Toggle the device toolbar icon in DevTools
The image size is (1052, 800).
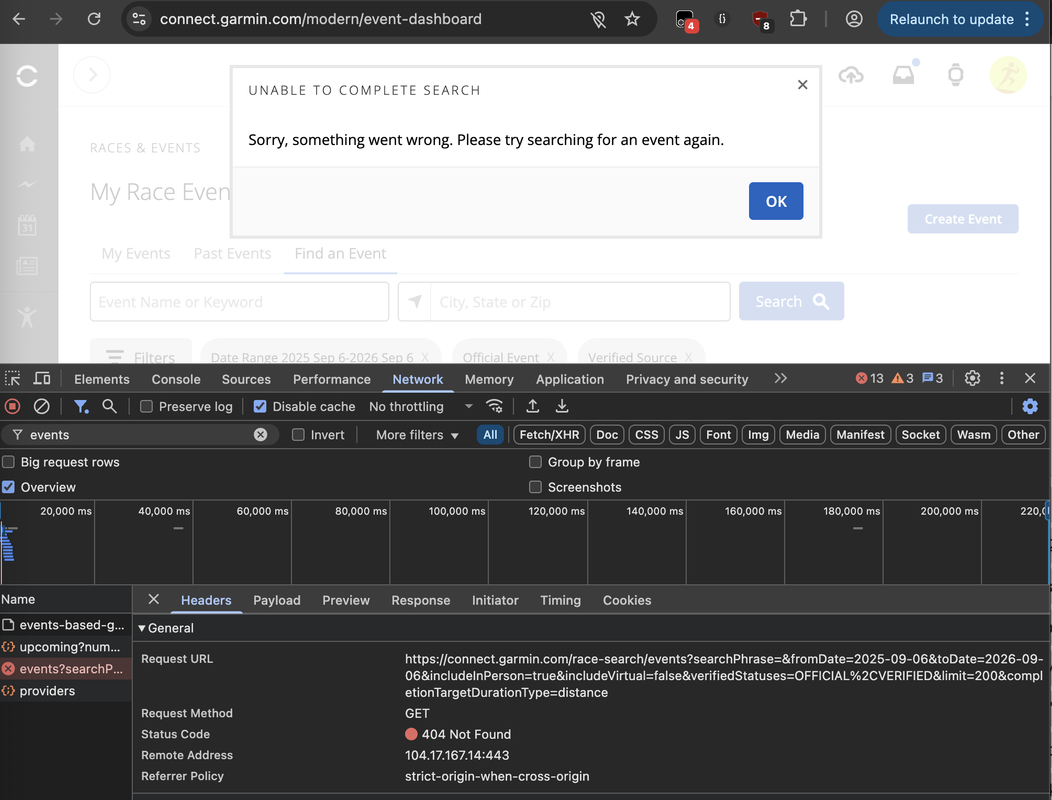coord(42,379)
